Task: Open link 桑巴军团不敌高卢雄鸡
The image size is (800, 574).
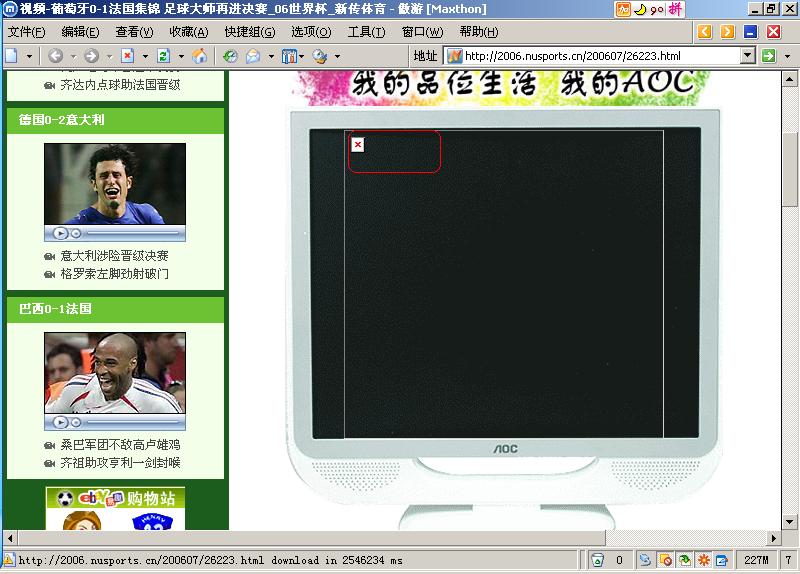Action: coord(120,445)
